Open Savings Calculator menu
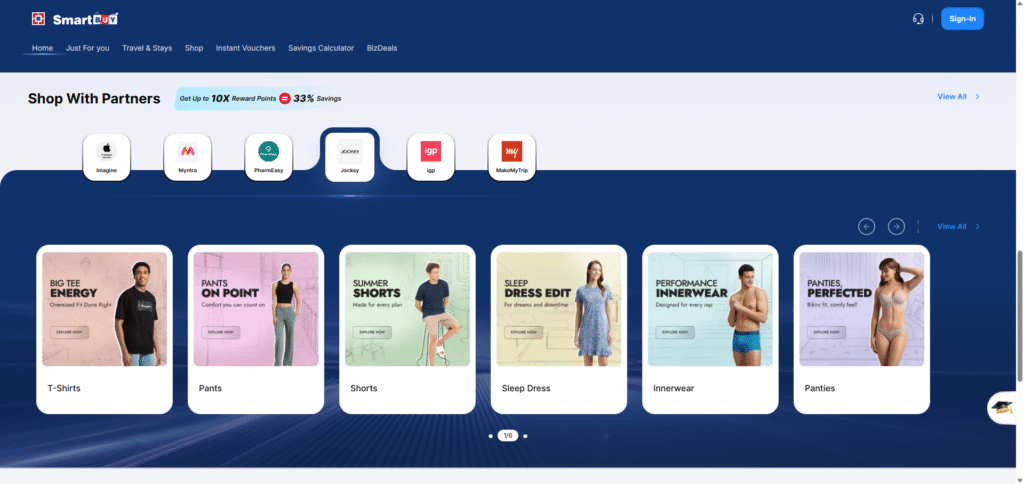Screen dimensions: 1024x484 tap(321, 48)
